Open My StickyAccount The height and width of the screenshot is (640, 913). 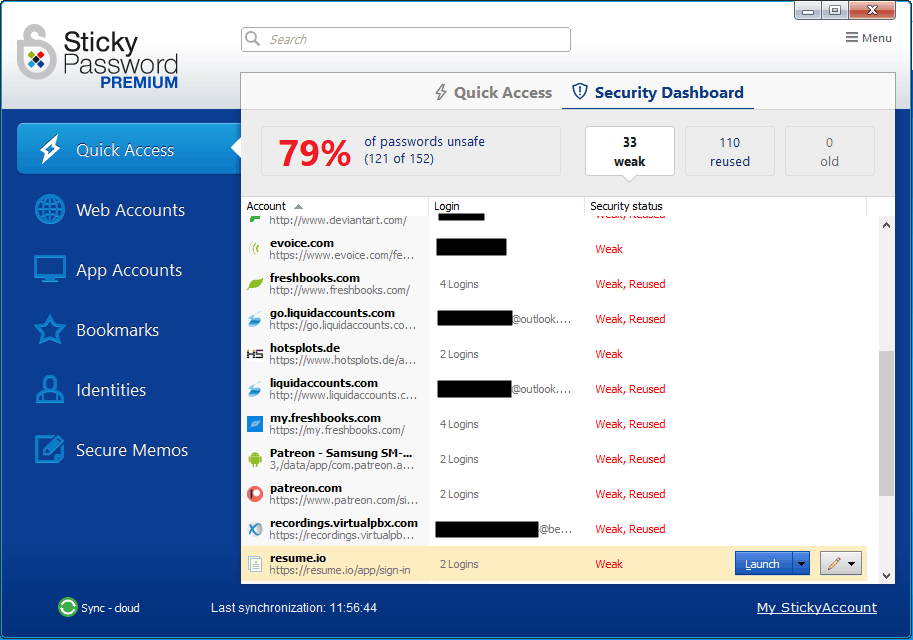(x=816, y=607)
